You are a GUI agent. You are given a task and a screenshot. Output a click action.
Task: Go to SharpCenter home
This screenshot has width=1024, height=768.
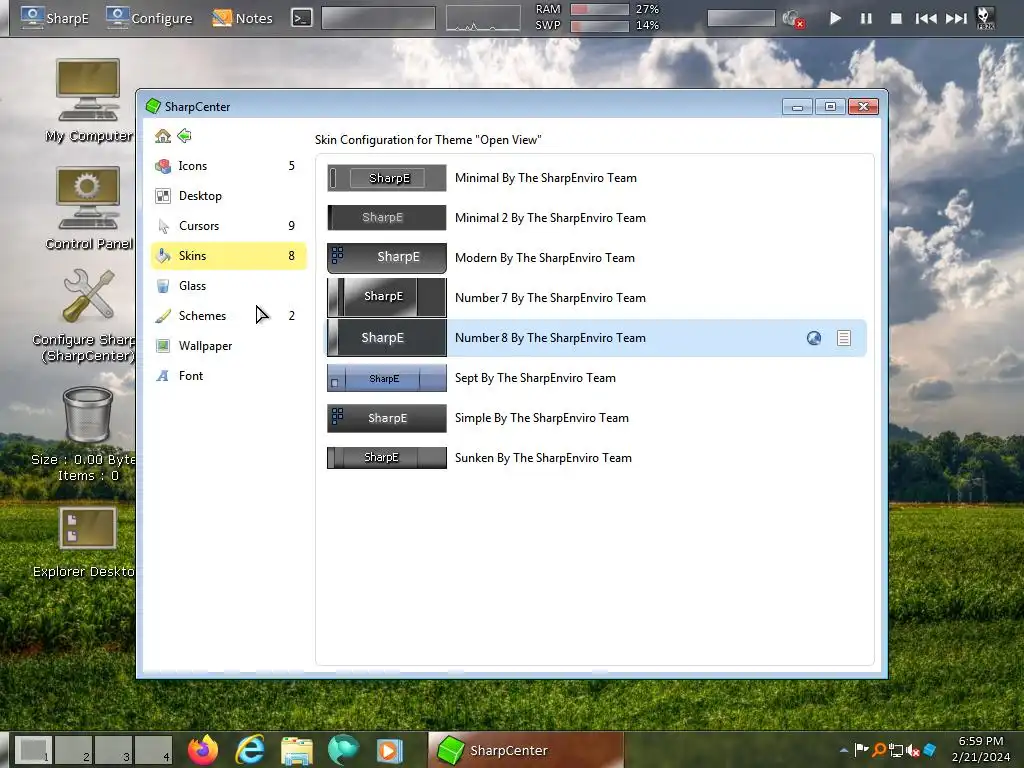pyautogui.click(x=163, y=136)
